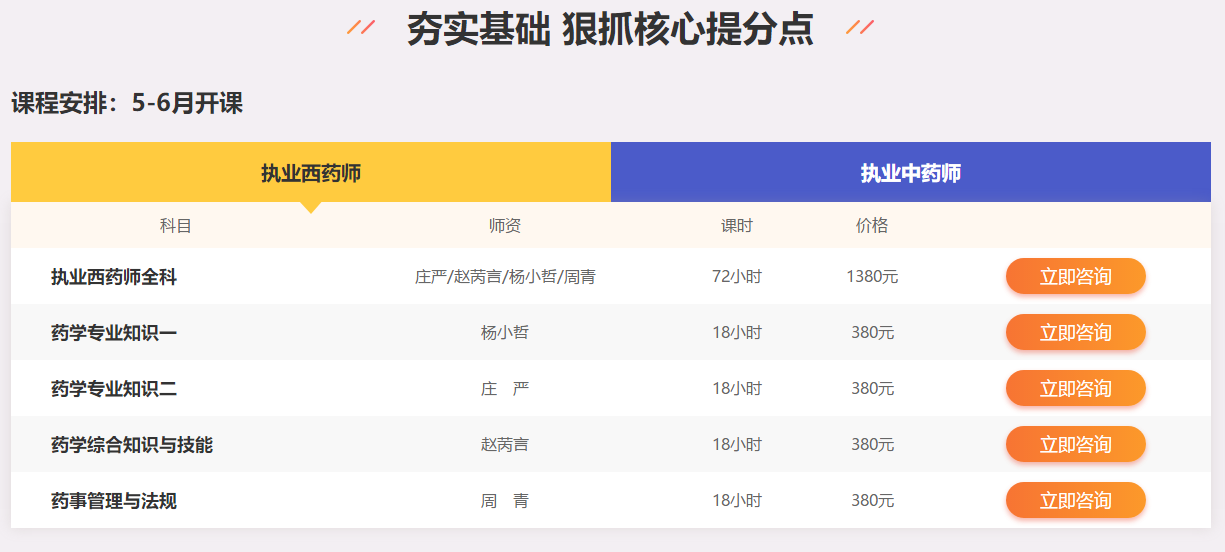
Task: Click 立即咨询 for 执业西药师全科 course
Action: click(x=1075, y=276)
